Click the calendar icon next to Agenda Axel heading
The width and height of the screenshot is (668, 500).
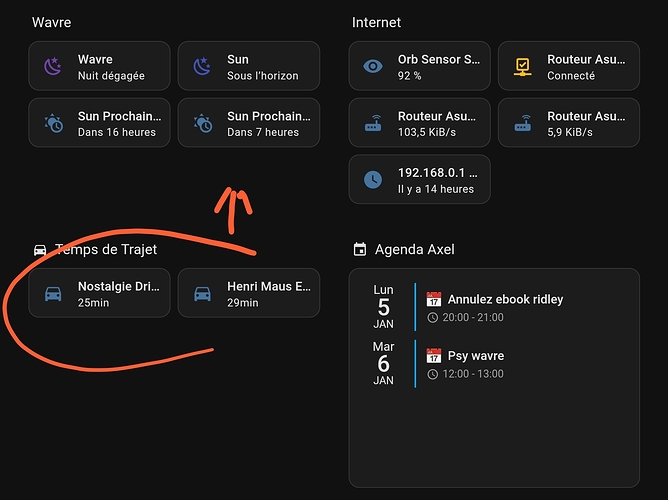tap(360, 249)
